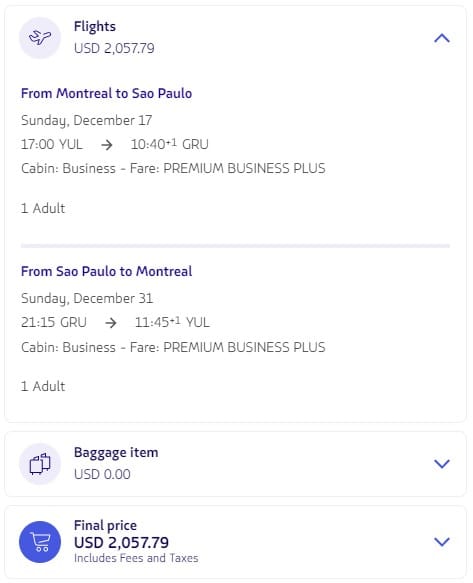The width and height of the screenshot is (473, 583).
Task: Click the Sunday, December 31 return date
Action: (x=87, y=299)
